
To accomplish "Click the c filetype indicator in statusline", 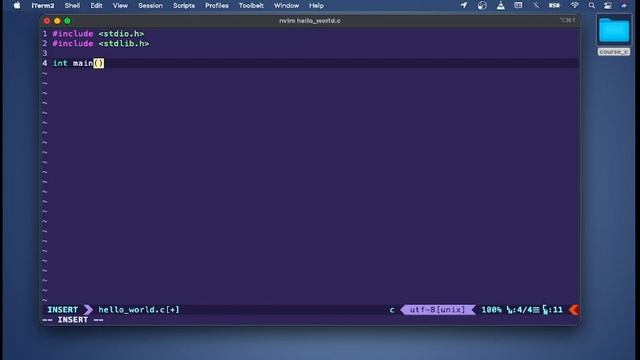I will 392,310.
